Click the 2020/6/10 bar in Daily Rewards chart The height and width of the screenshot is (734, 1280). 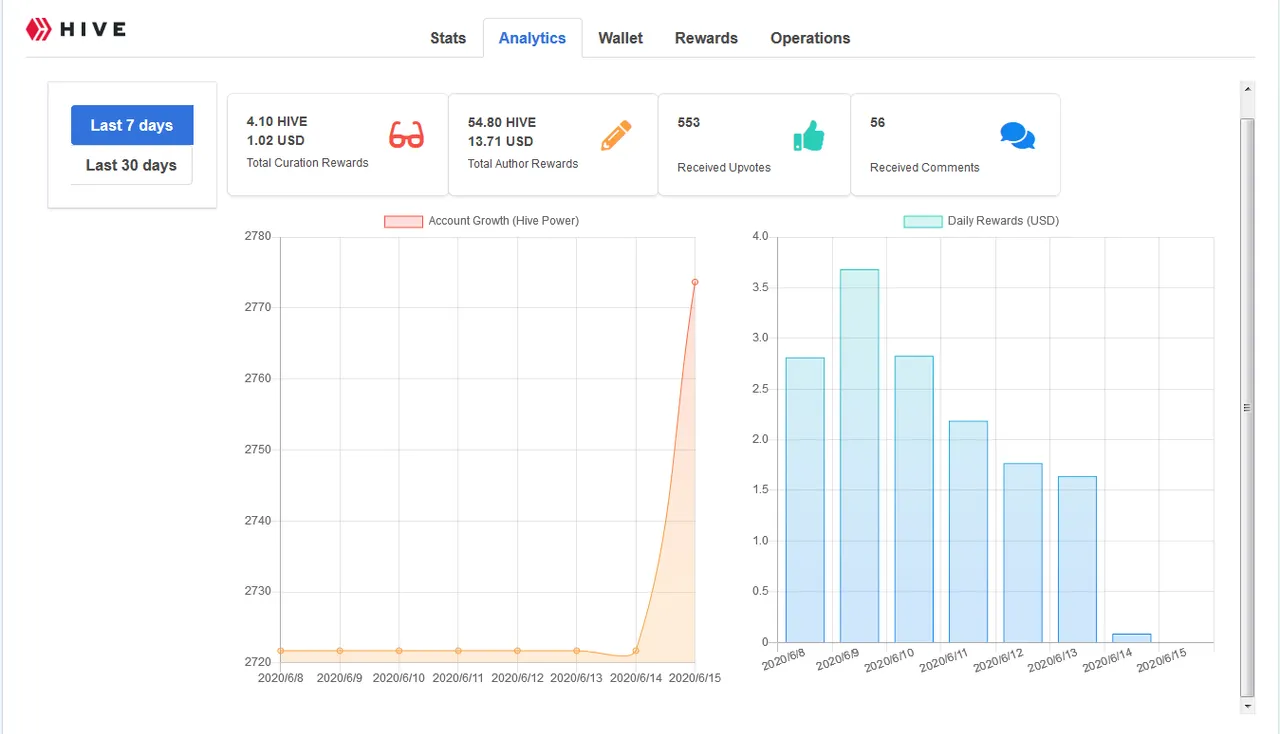(x=914, y=499)
